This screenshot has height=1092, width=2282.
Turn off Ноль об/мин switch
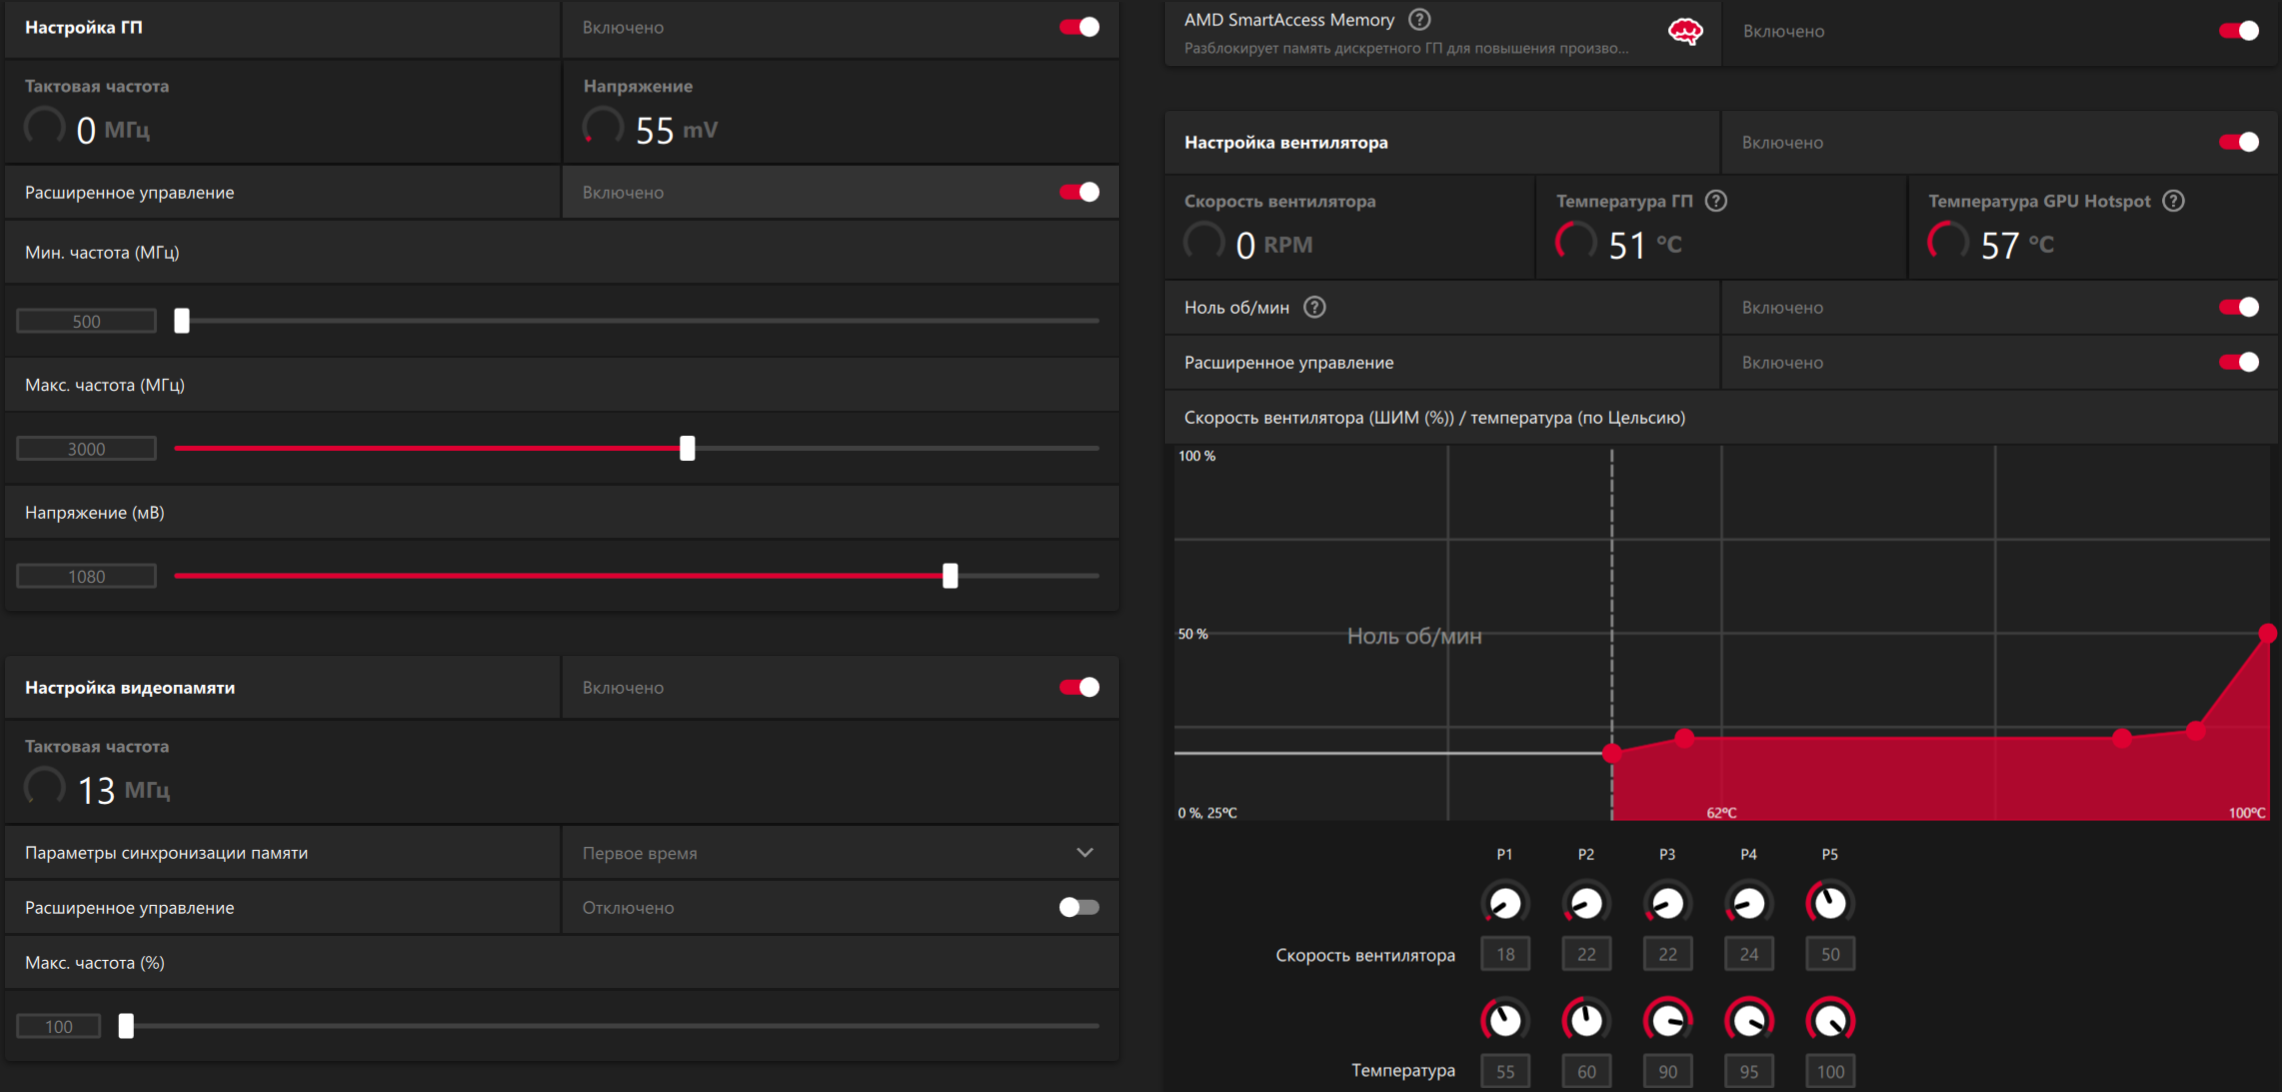[2238, 307]
